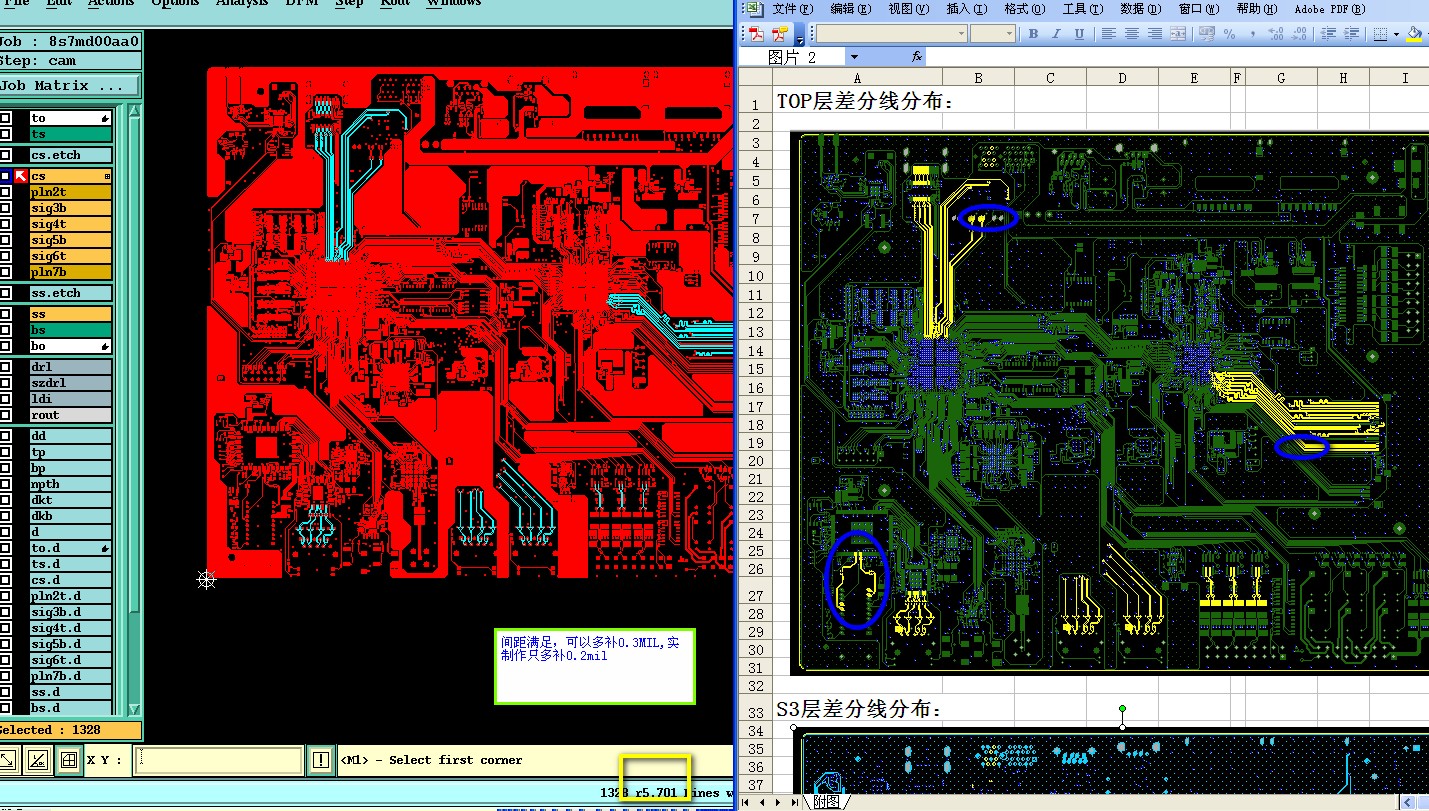Toggle the 'to' layer checkbox
The height and width of the screenshot is (811, 1429).
coord(6,118)
